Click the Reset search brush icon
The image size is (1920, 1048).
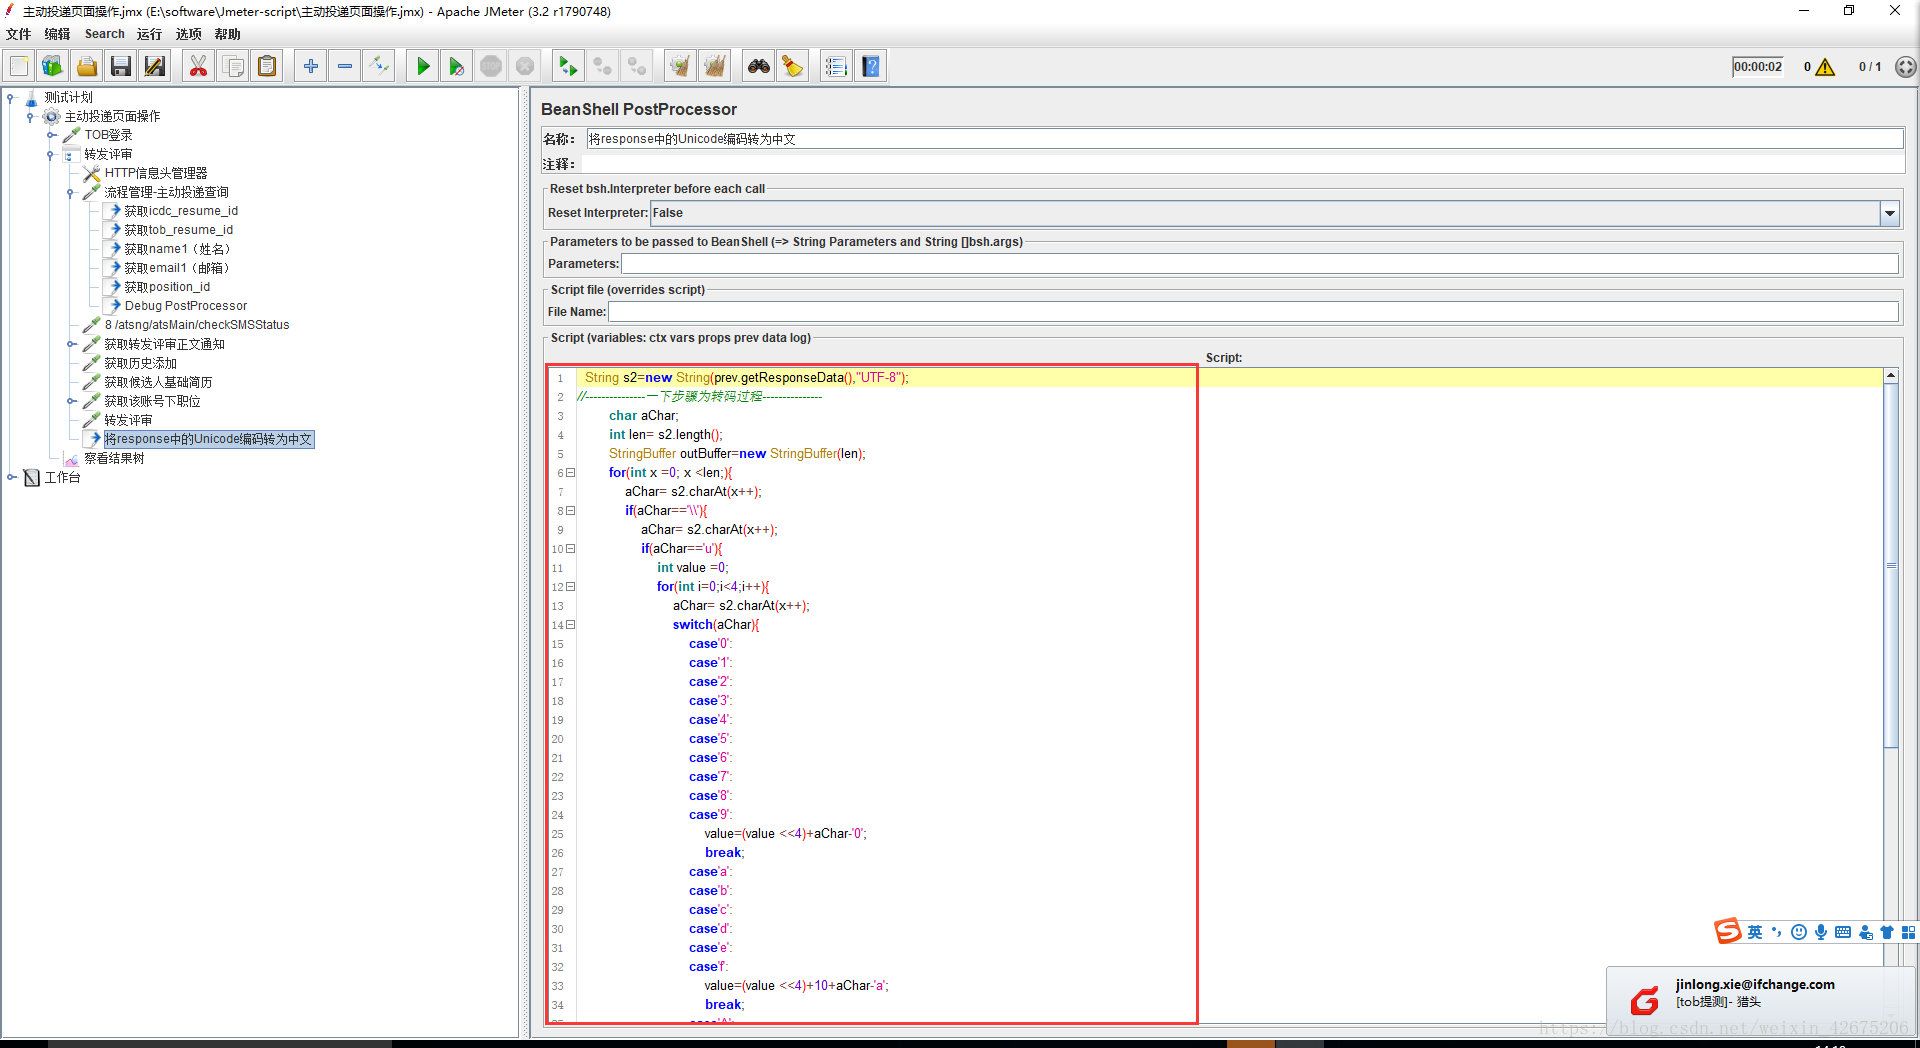[793, 67]
